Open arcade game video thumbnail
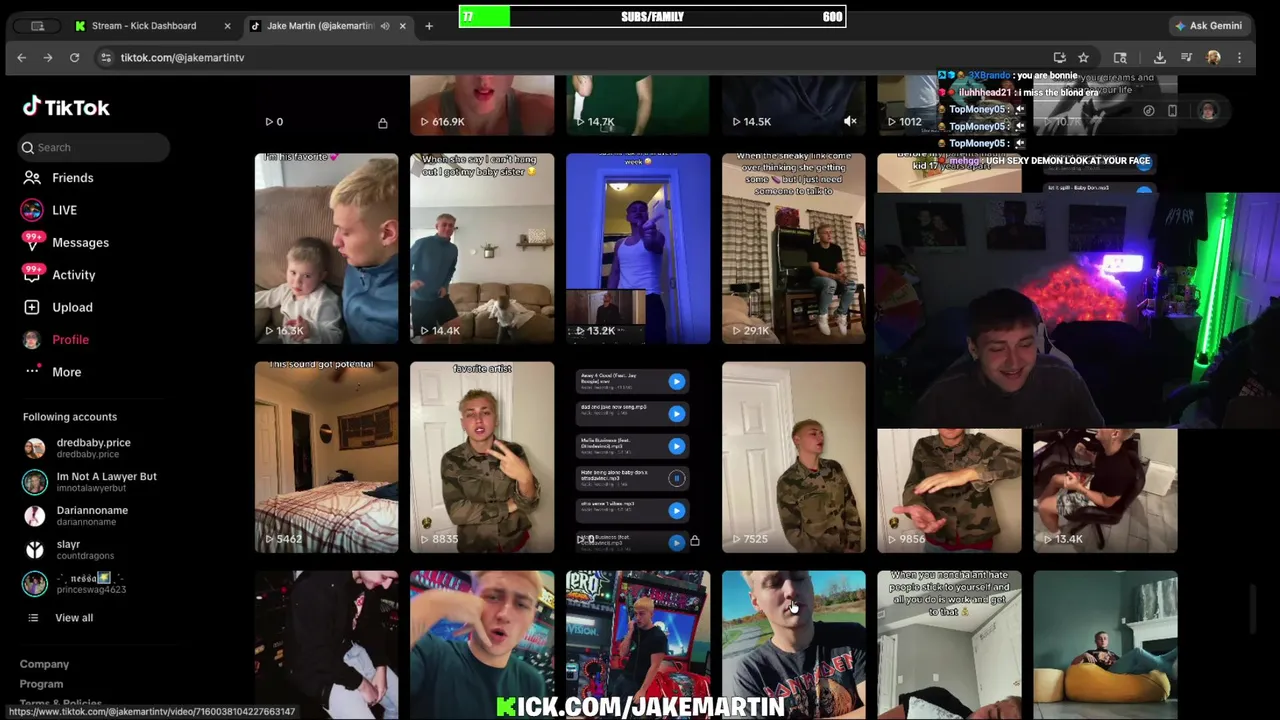The image size is (1280, 720). (x=638, y=644)
